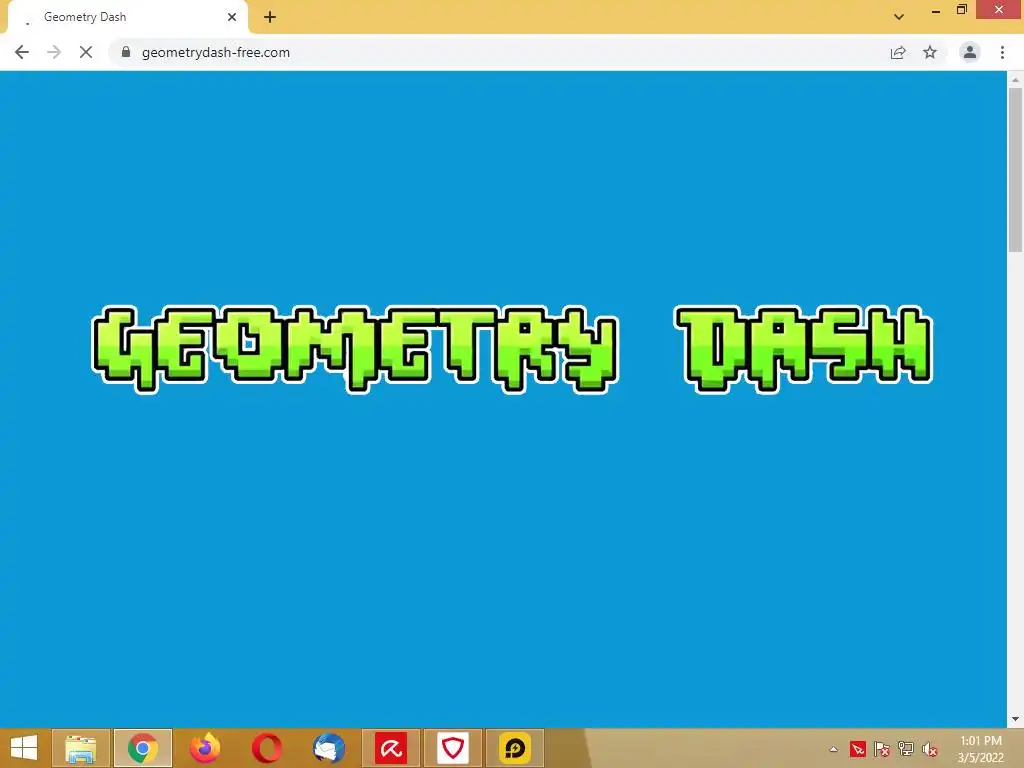
Task: Open the clock showing 1:01 PM
Action: pyautogui.click(x=981, y=749)
